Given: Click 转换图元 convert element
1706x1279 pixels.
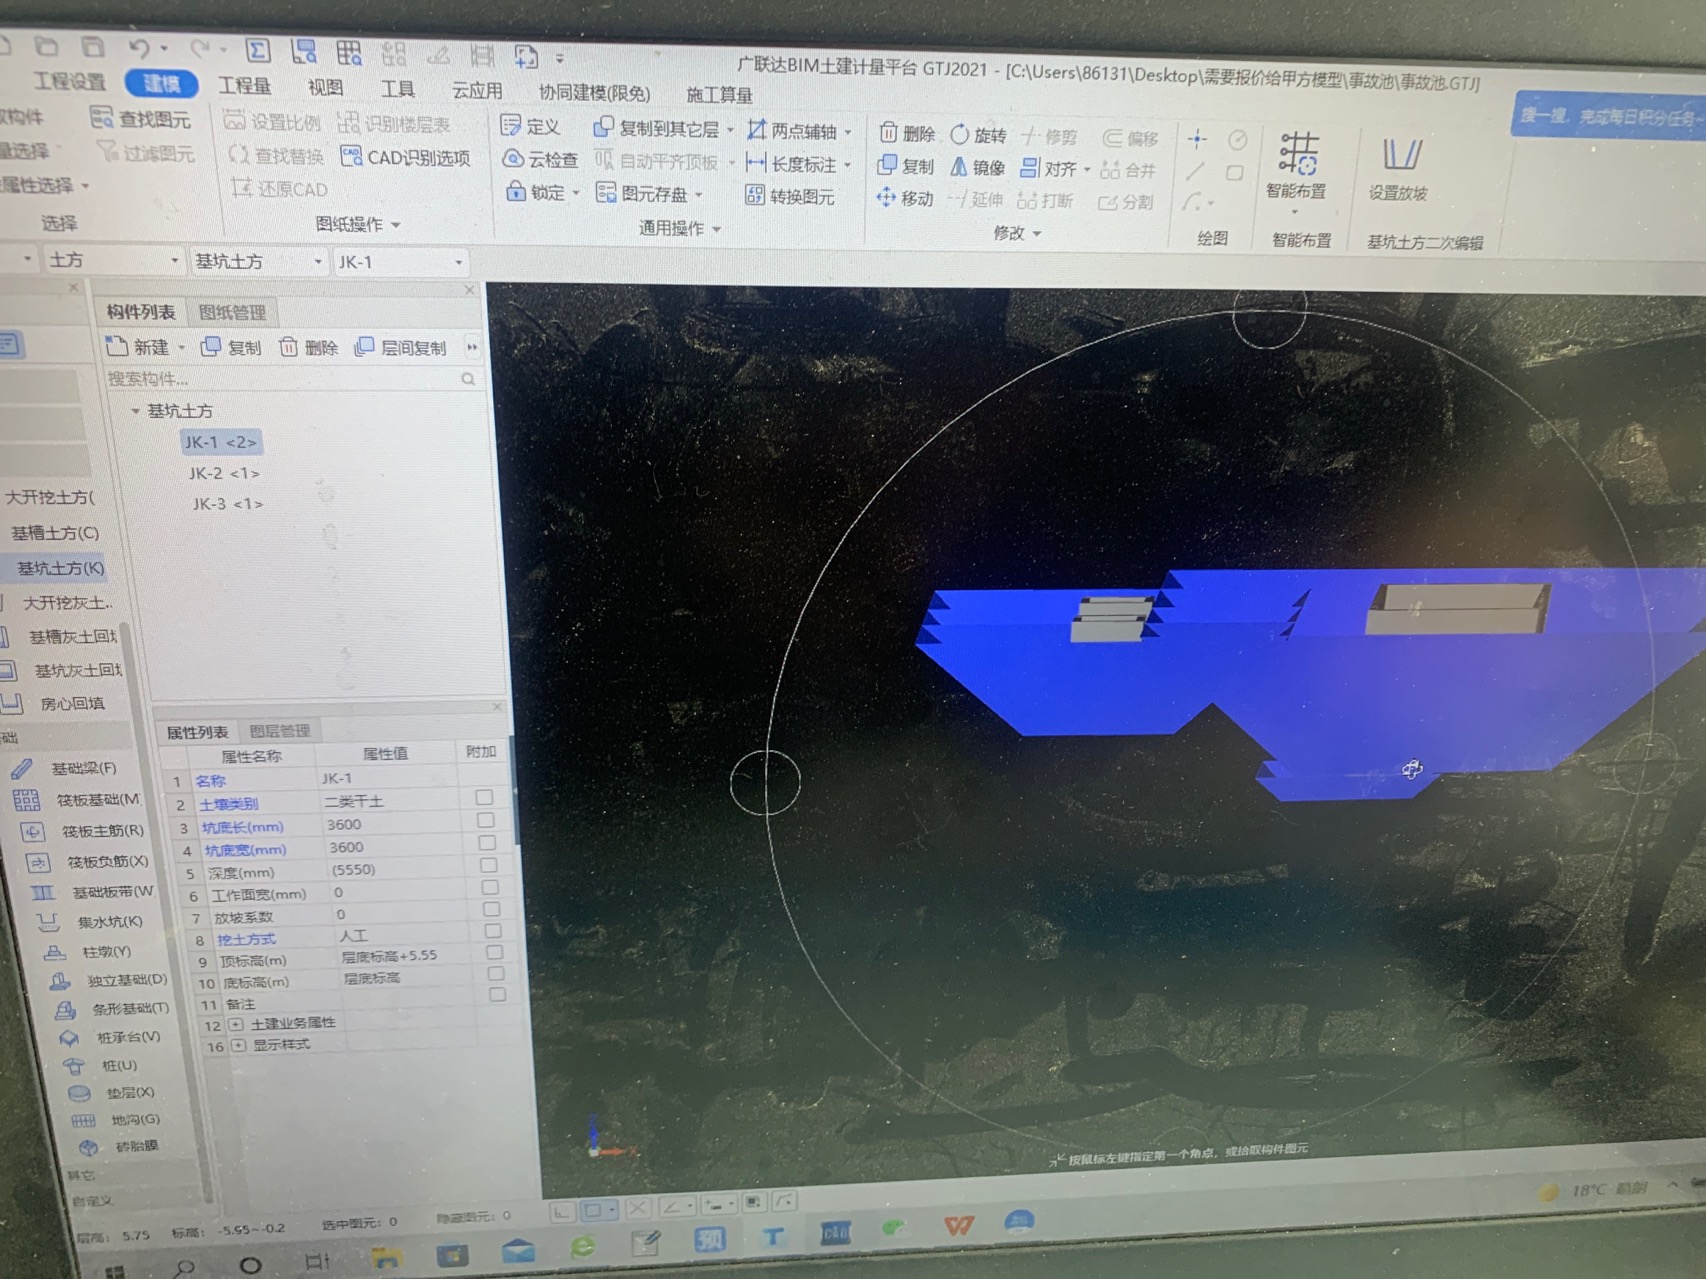Looking at the screenshot, I should click(790, 196).
